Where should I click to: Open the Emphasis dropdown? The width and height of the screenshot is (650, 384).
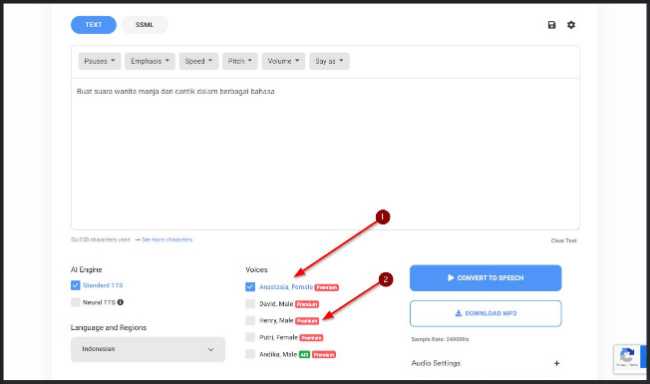tap(150, 61)
